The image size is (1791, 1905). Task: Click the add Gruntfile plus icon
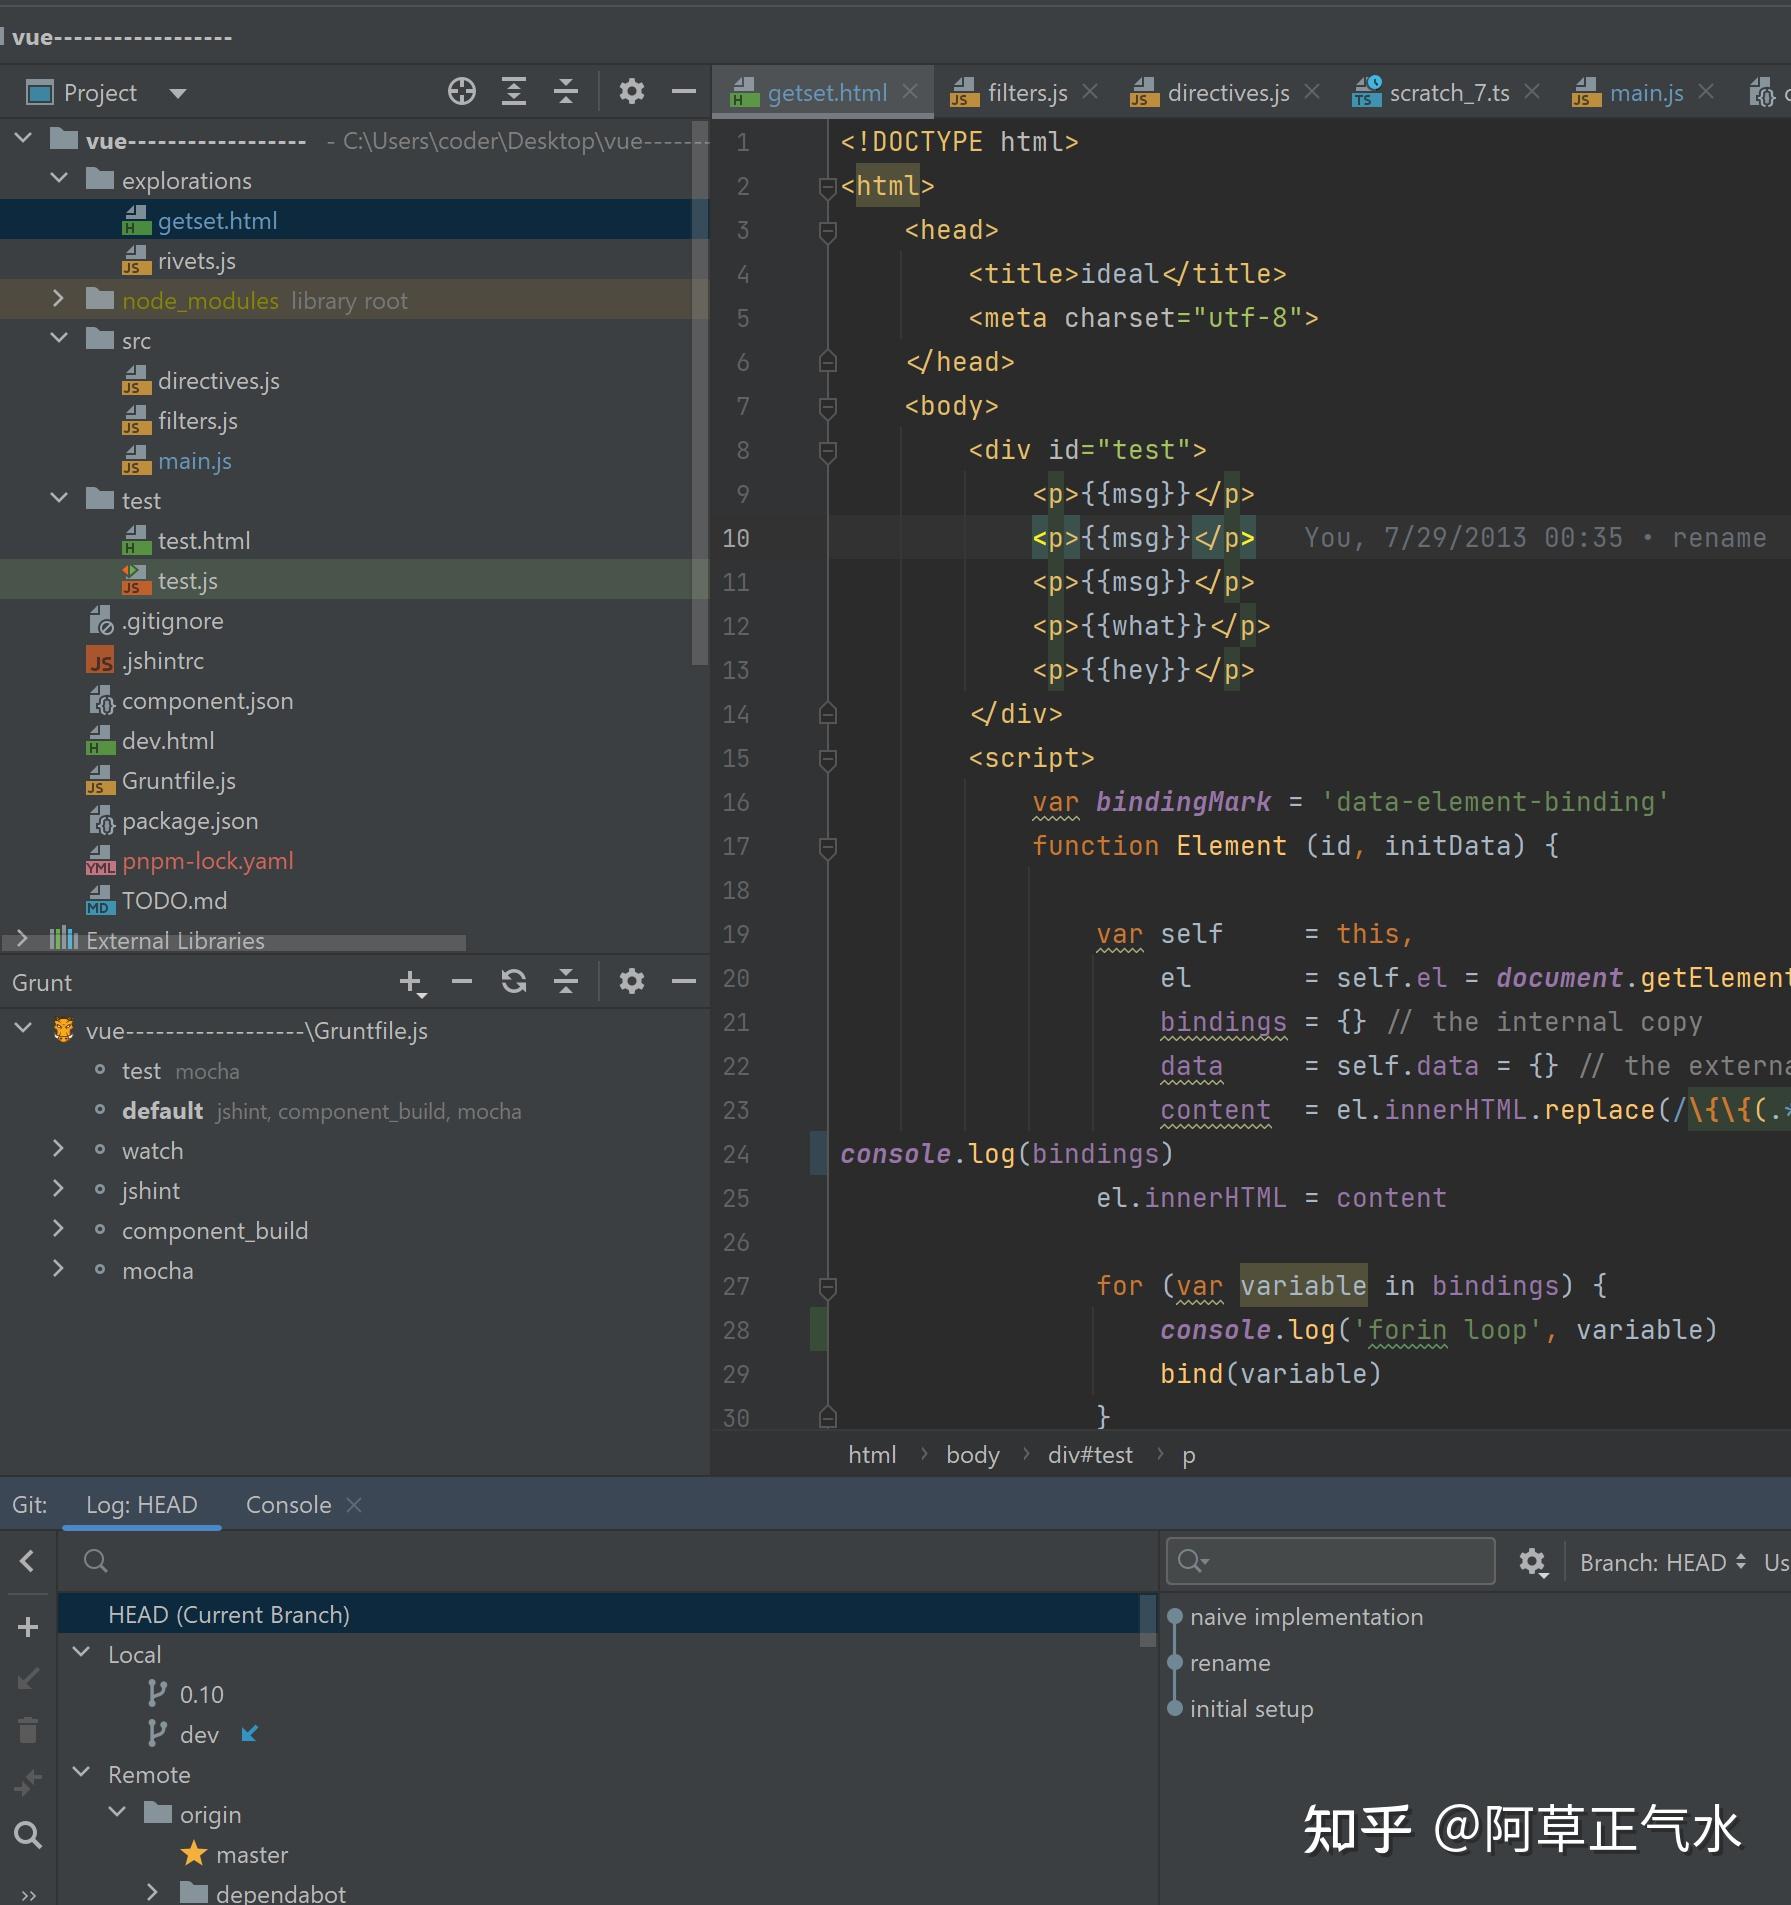point(411,982)
